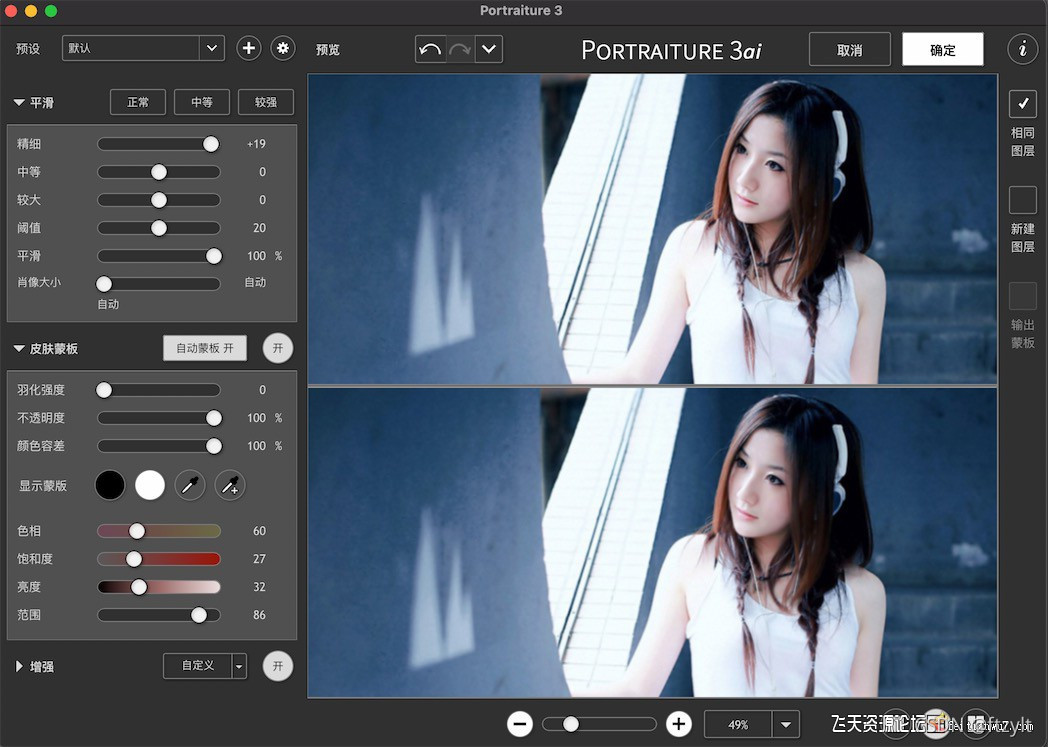Click the 预览 preview label

[328, 49]
